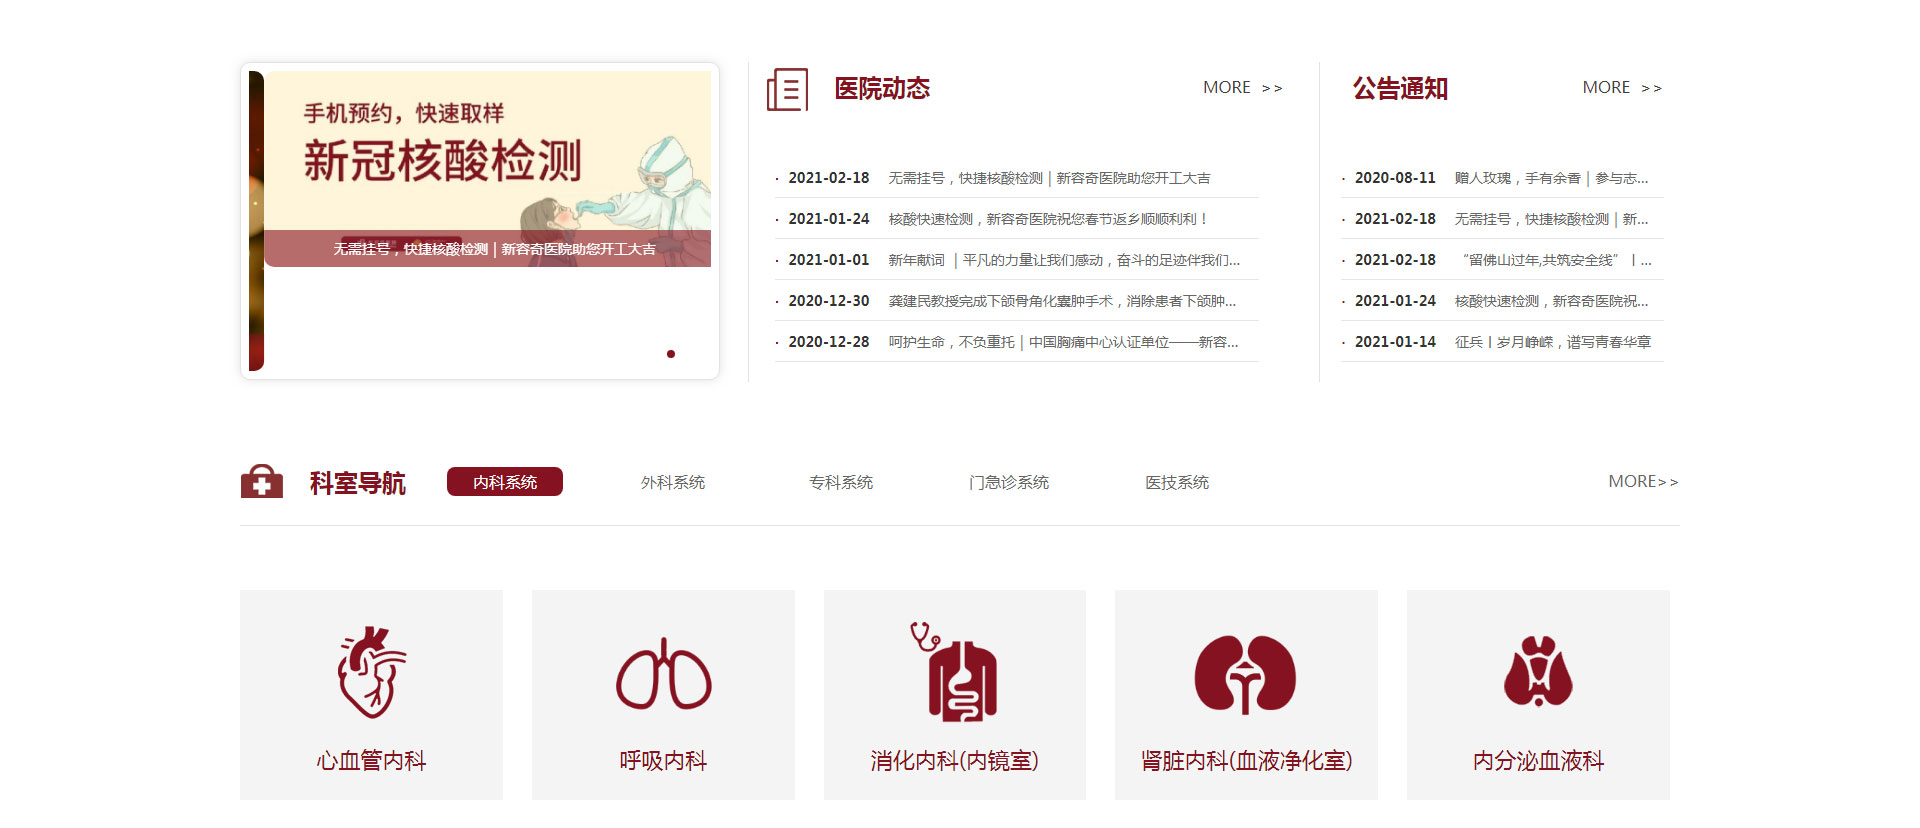
Task: Select the 内科系统 tab
Action: [x=505, y=482]
